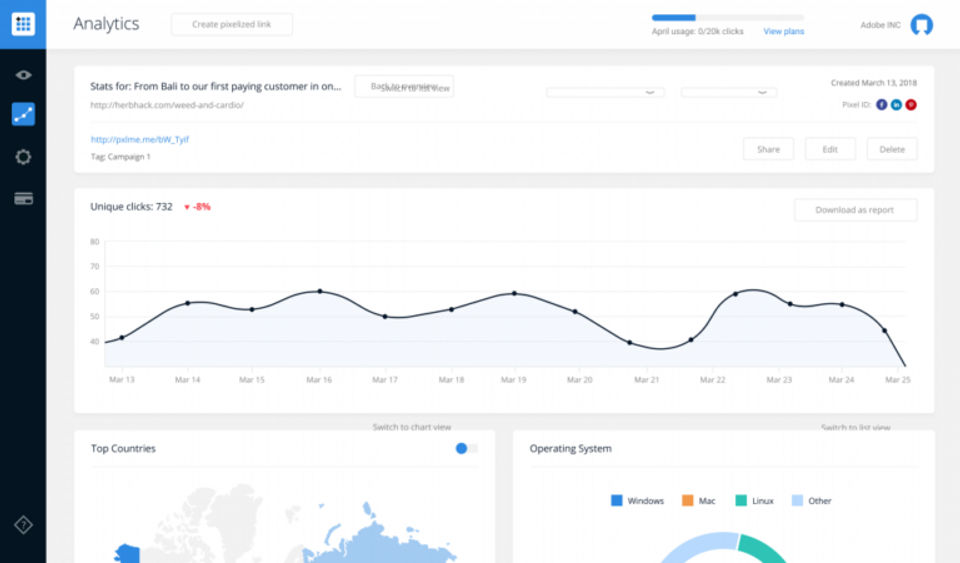The height and width of the screenshot is (563, 960).
Task: Click the Analytics page title
Action: pyautogui.click(x=107, y=24)
